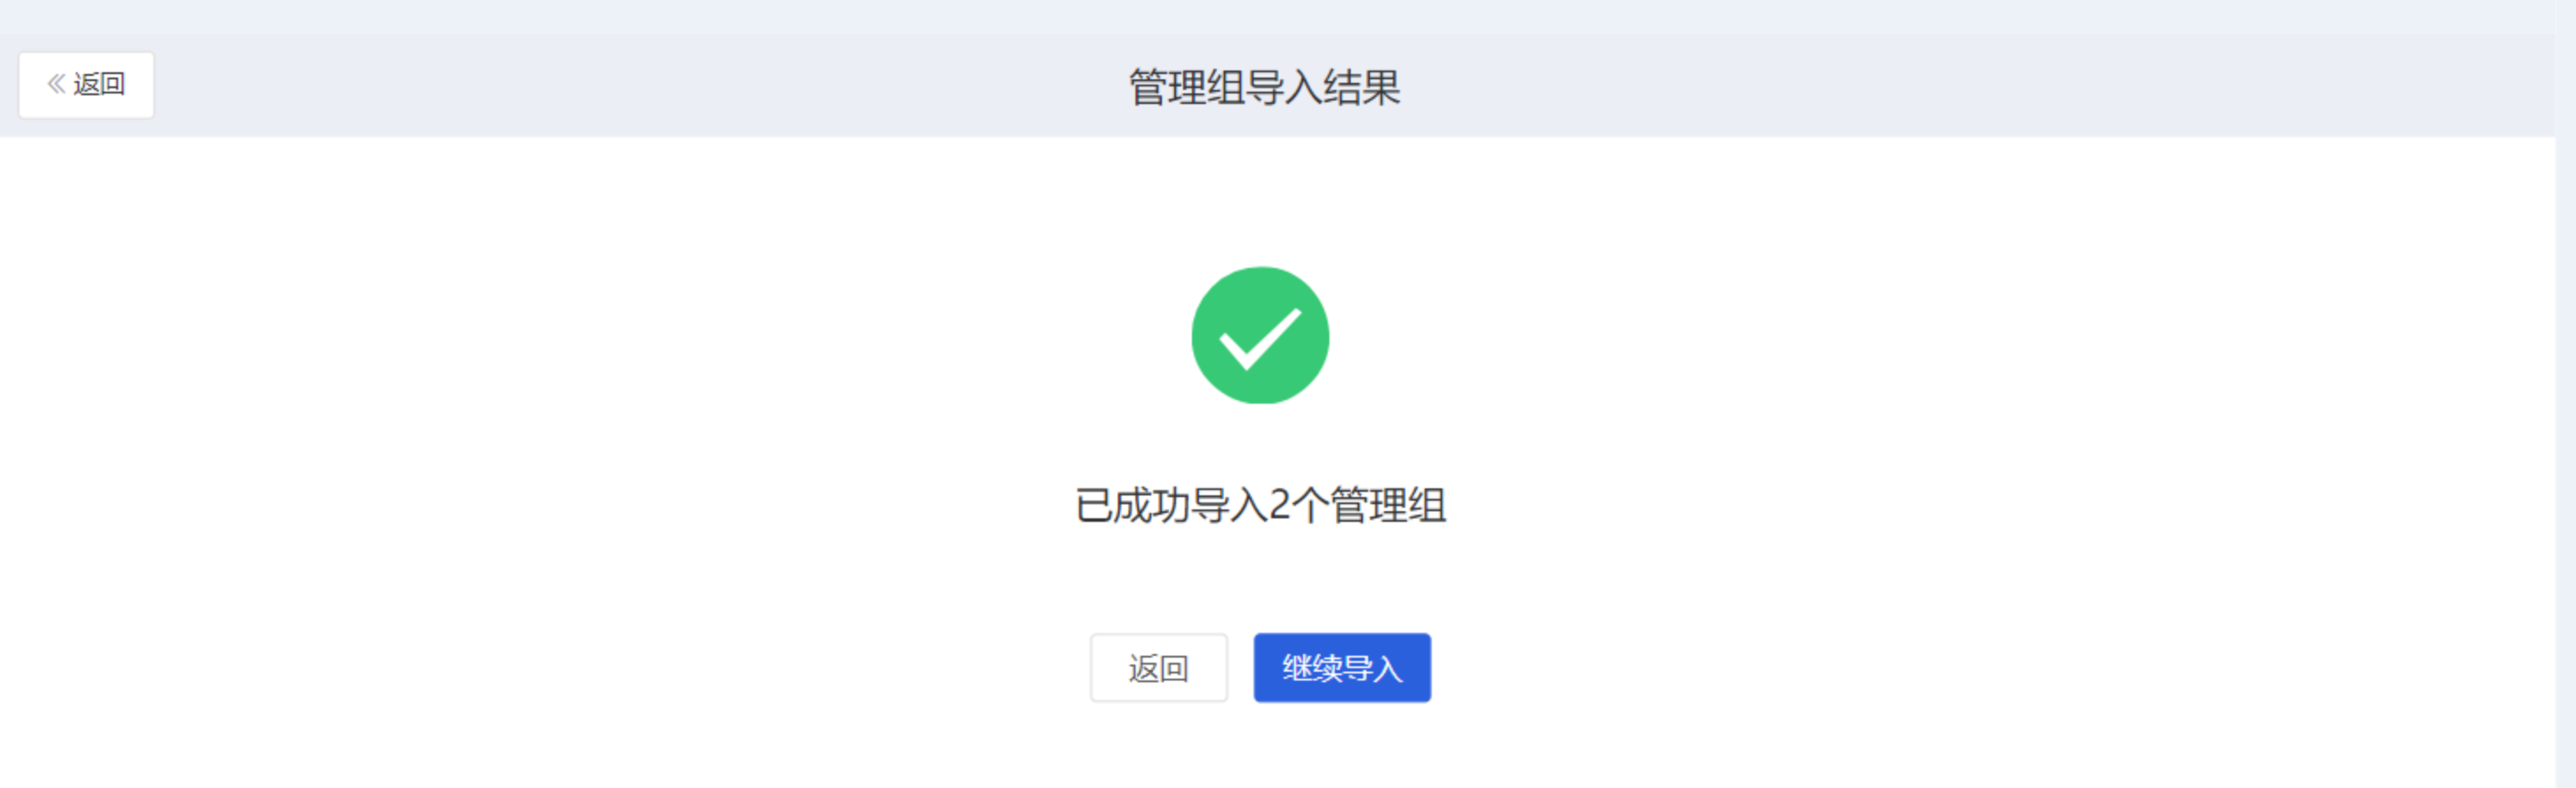Go back using the top-left 返回 button
This screenshot has width=2576, height=788.
(86, 85)
